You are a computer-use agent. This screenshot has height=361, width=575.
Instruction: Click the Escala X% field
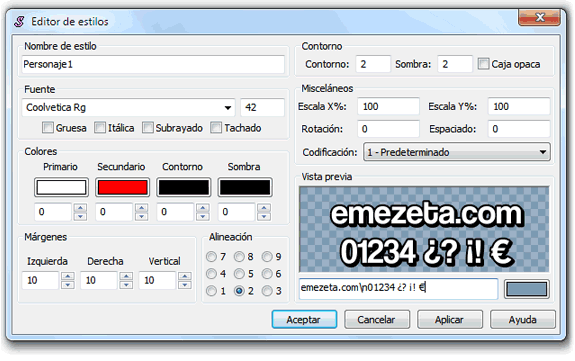388,106
